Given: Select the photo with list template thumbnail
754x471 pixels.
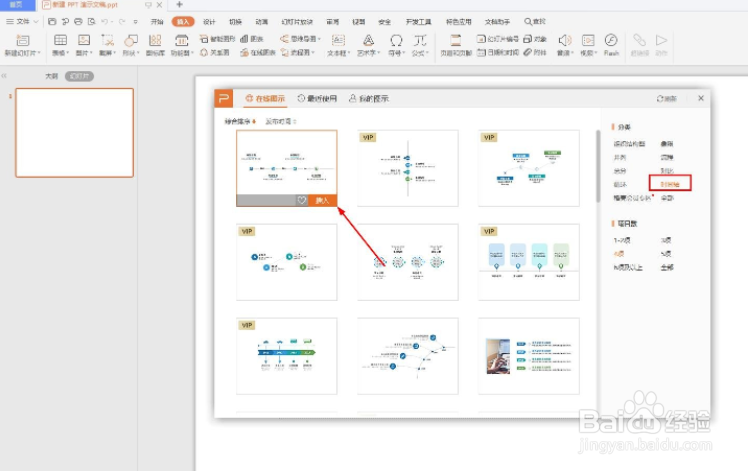Looking at the screenshot, I should tap(529, 356).
